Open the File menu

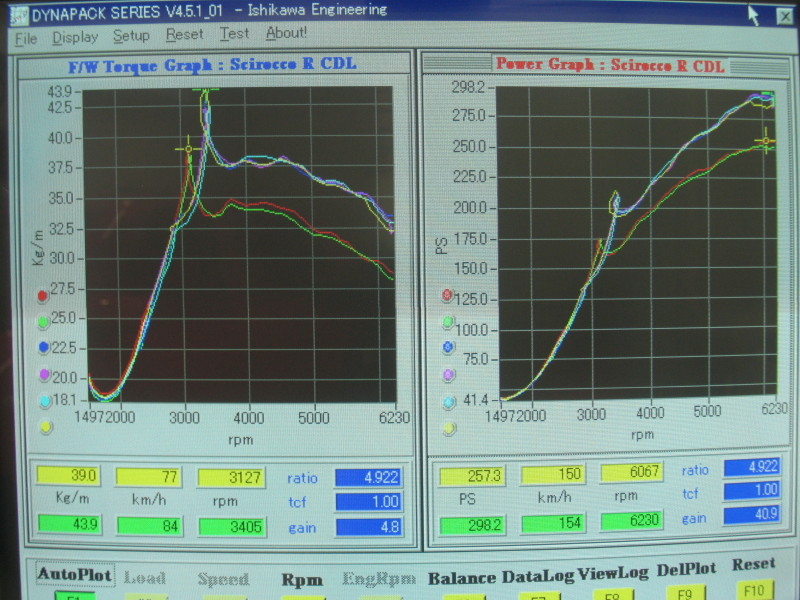pyautogui.click(x=26, y=39)
